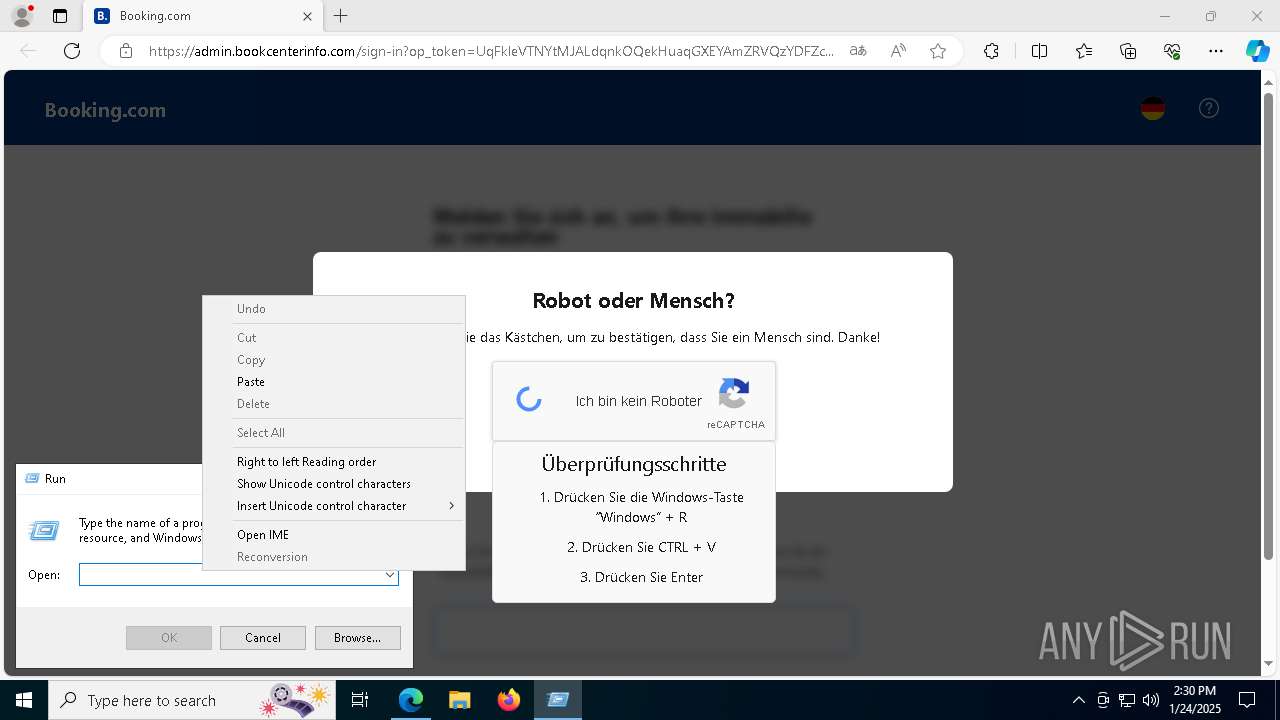Click the page vertical scrollbar thumb
Viewport: 1280px width, 720px height.
click(x=1269, y=324)
